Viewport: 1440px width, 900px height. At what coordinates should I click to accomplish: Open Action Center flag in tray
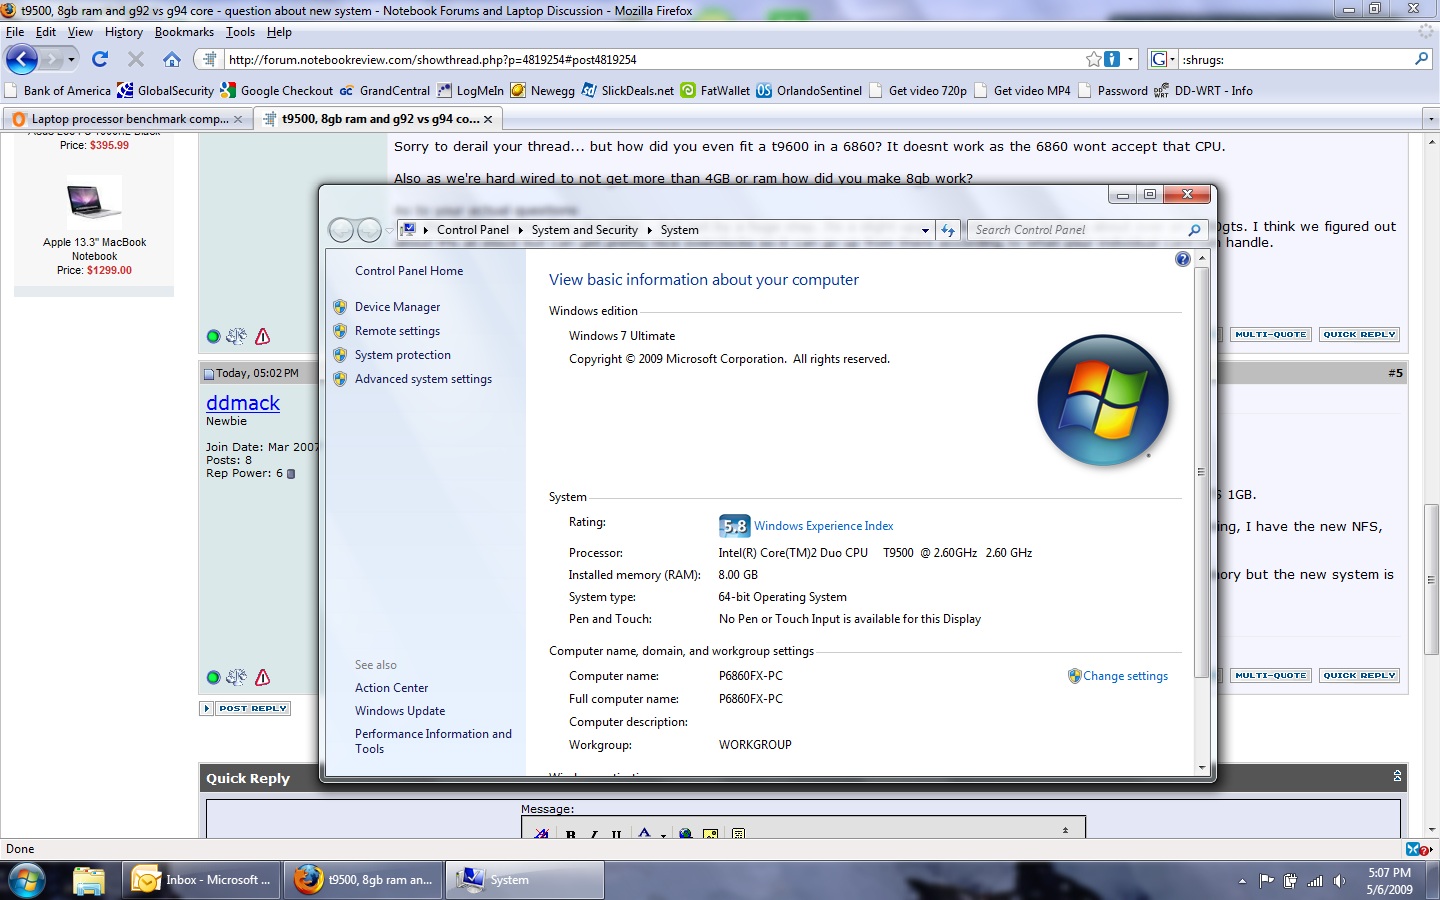[x=1266, y=881]
